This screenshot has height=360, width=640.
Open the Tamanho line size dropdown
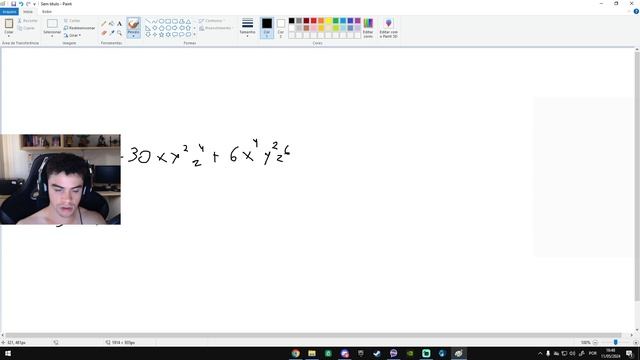pos(247,28)
